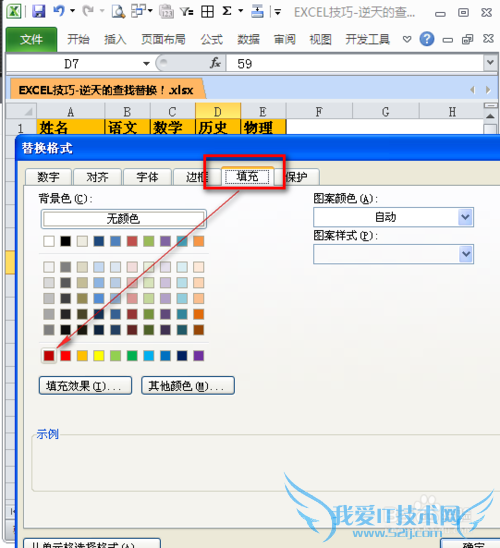Pick the white theme color swatch
This screenshot has height=548, width=500.
(x=49, y=241)
